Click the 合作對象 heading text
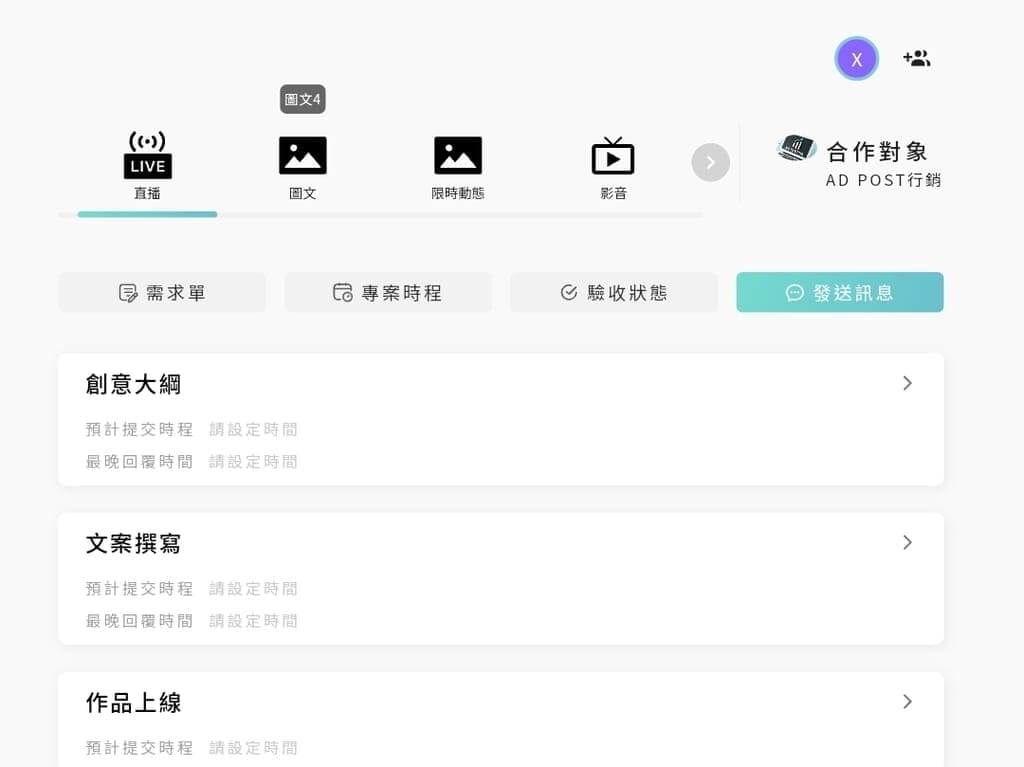The width and height of the screenshot is (1024, 767). point(877,152)
